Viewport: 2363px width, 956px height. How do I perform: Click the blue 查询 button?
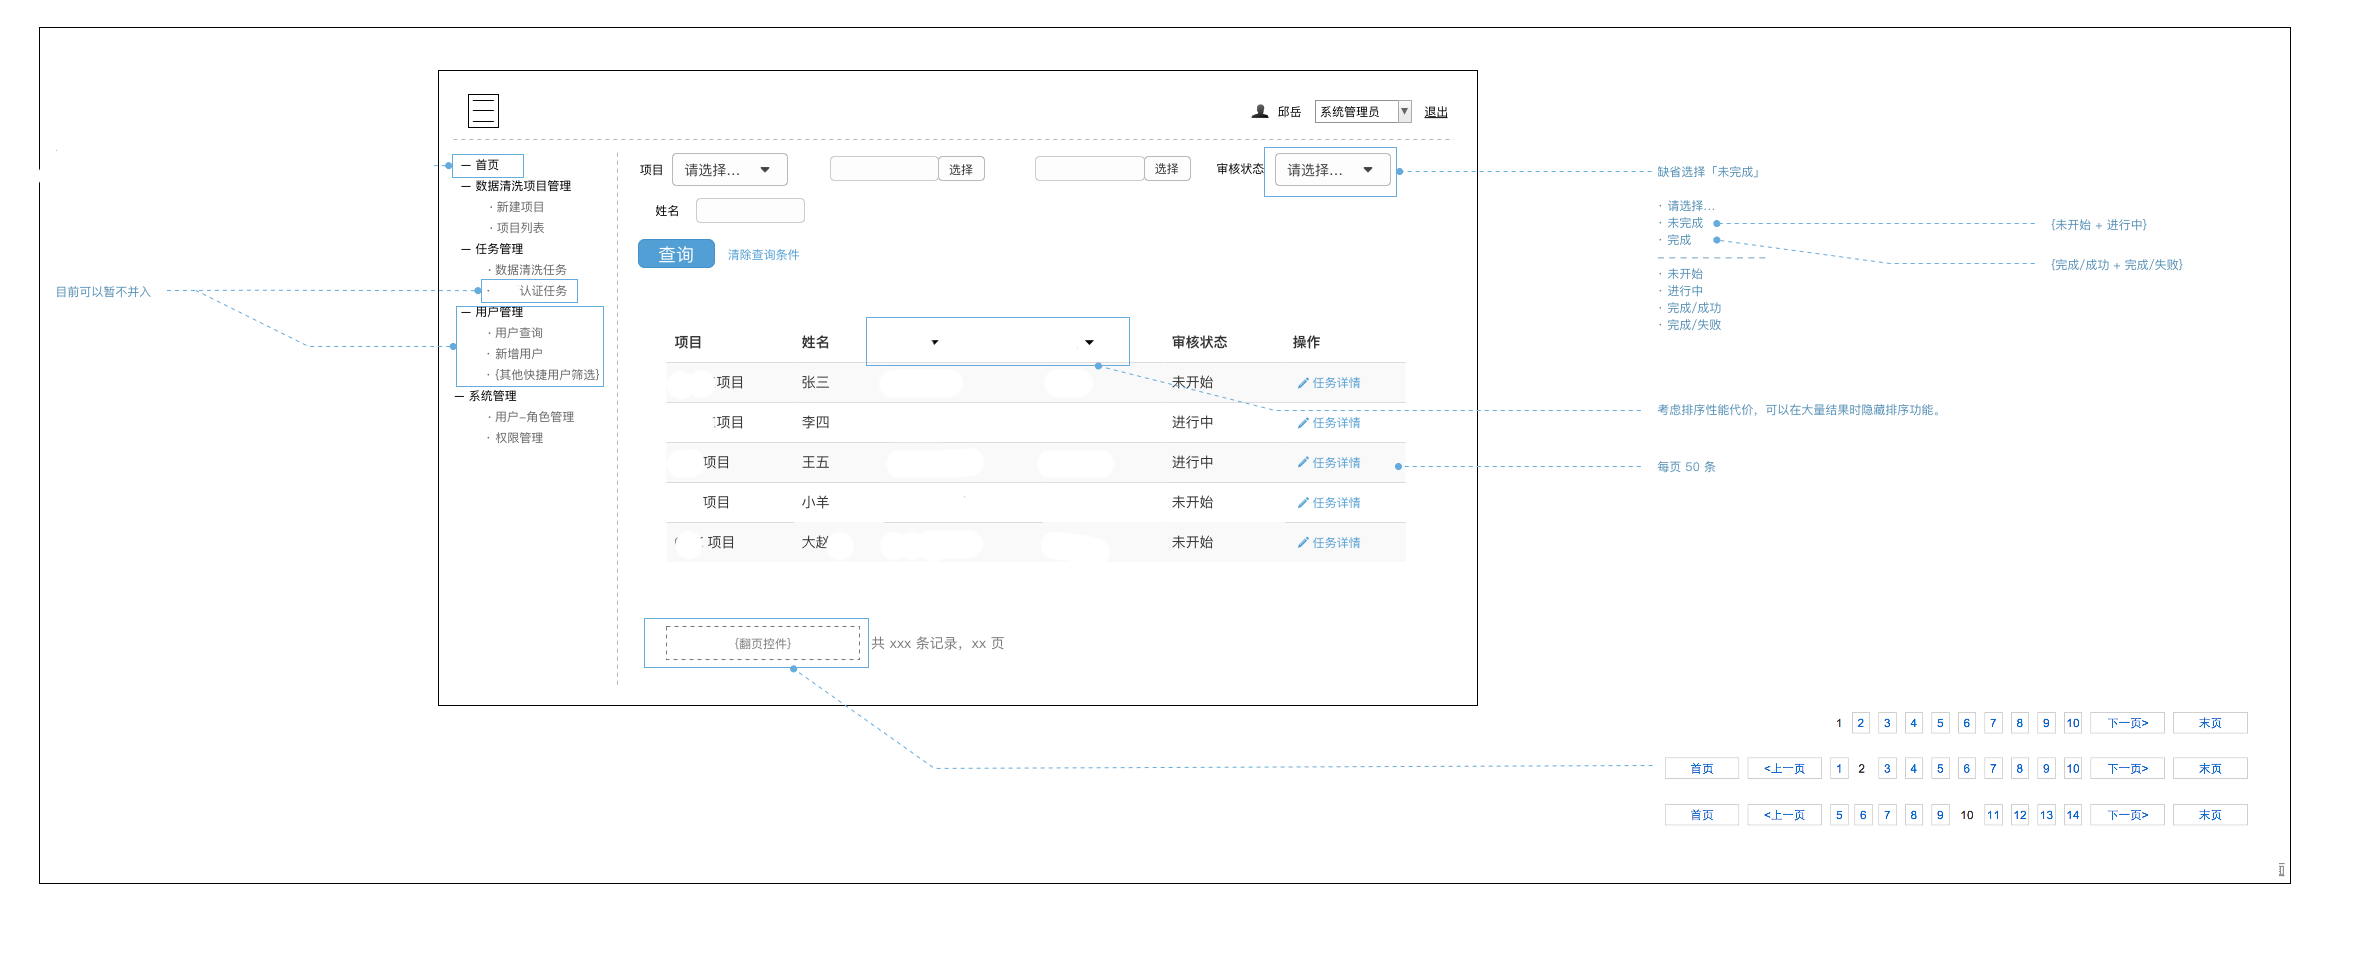tap(676, 254)
